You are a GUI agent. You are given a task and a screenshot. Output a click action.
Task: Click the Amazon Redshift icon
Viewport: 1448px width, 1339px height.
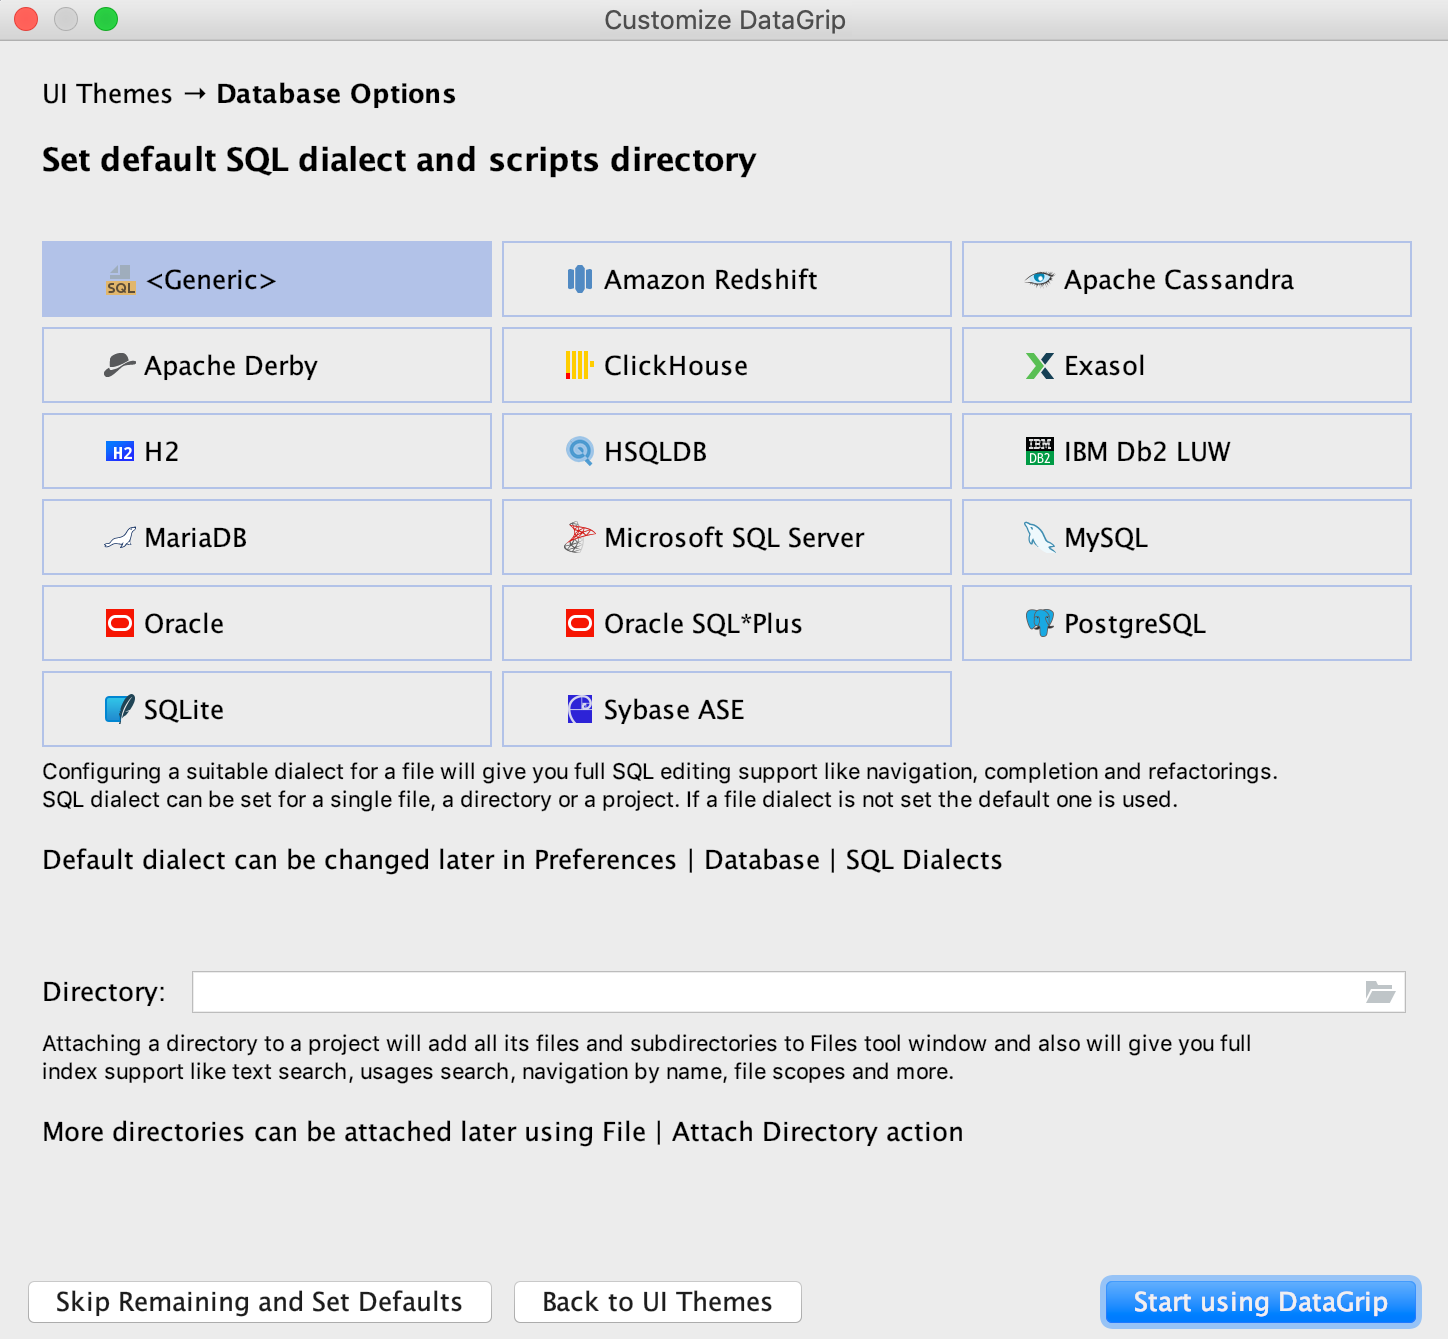pyautogui.click(x=579, y=280)
